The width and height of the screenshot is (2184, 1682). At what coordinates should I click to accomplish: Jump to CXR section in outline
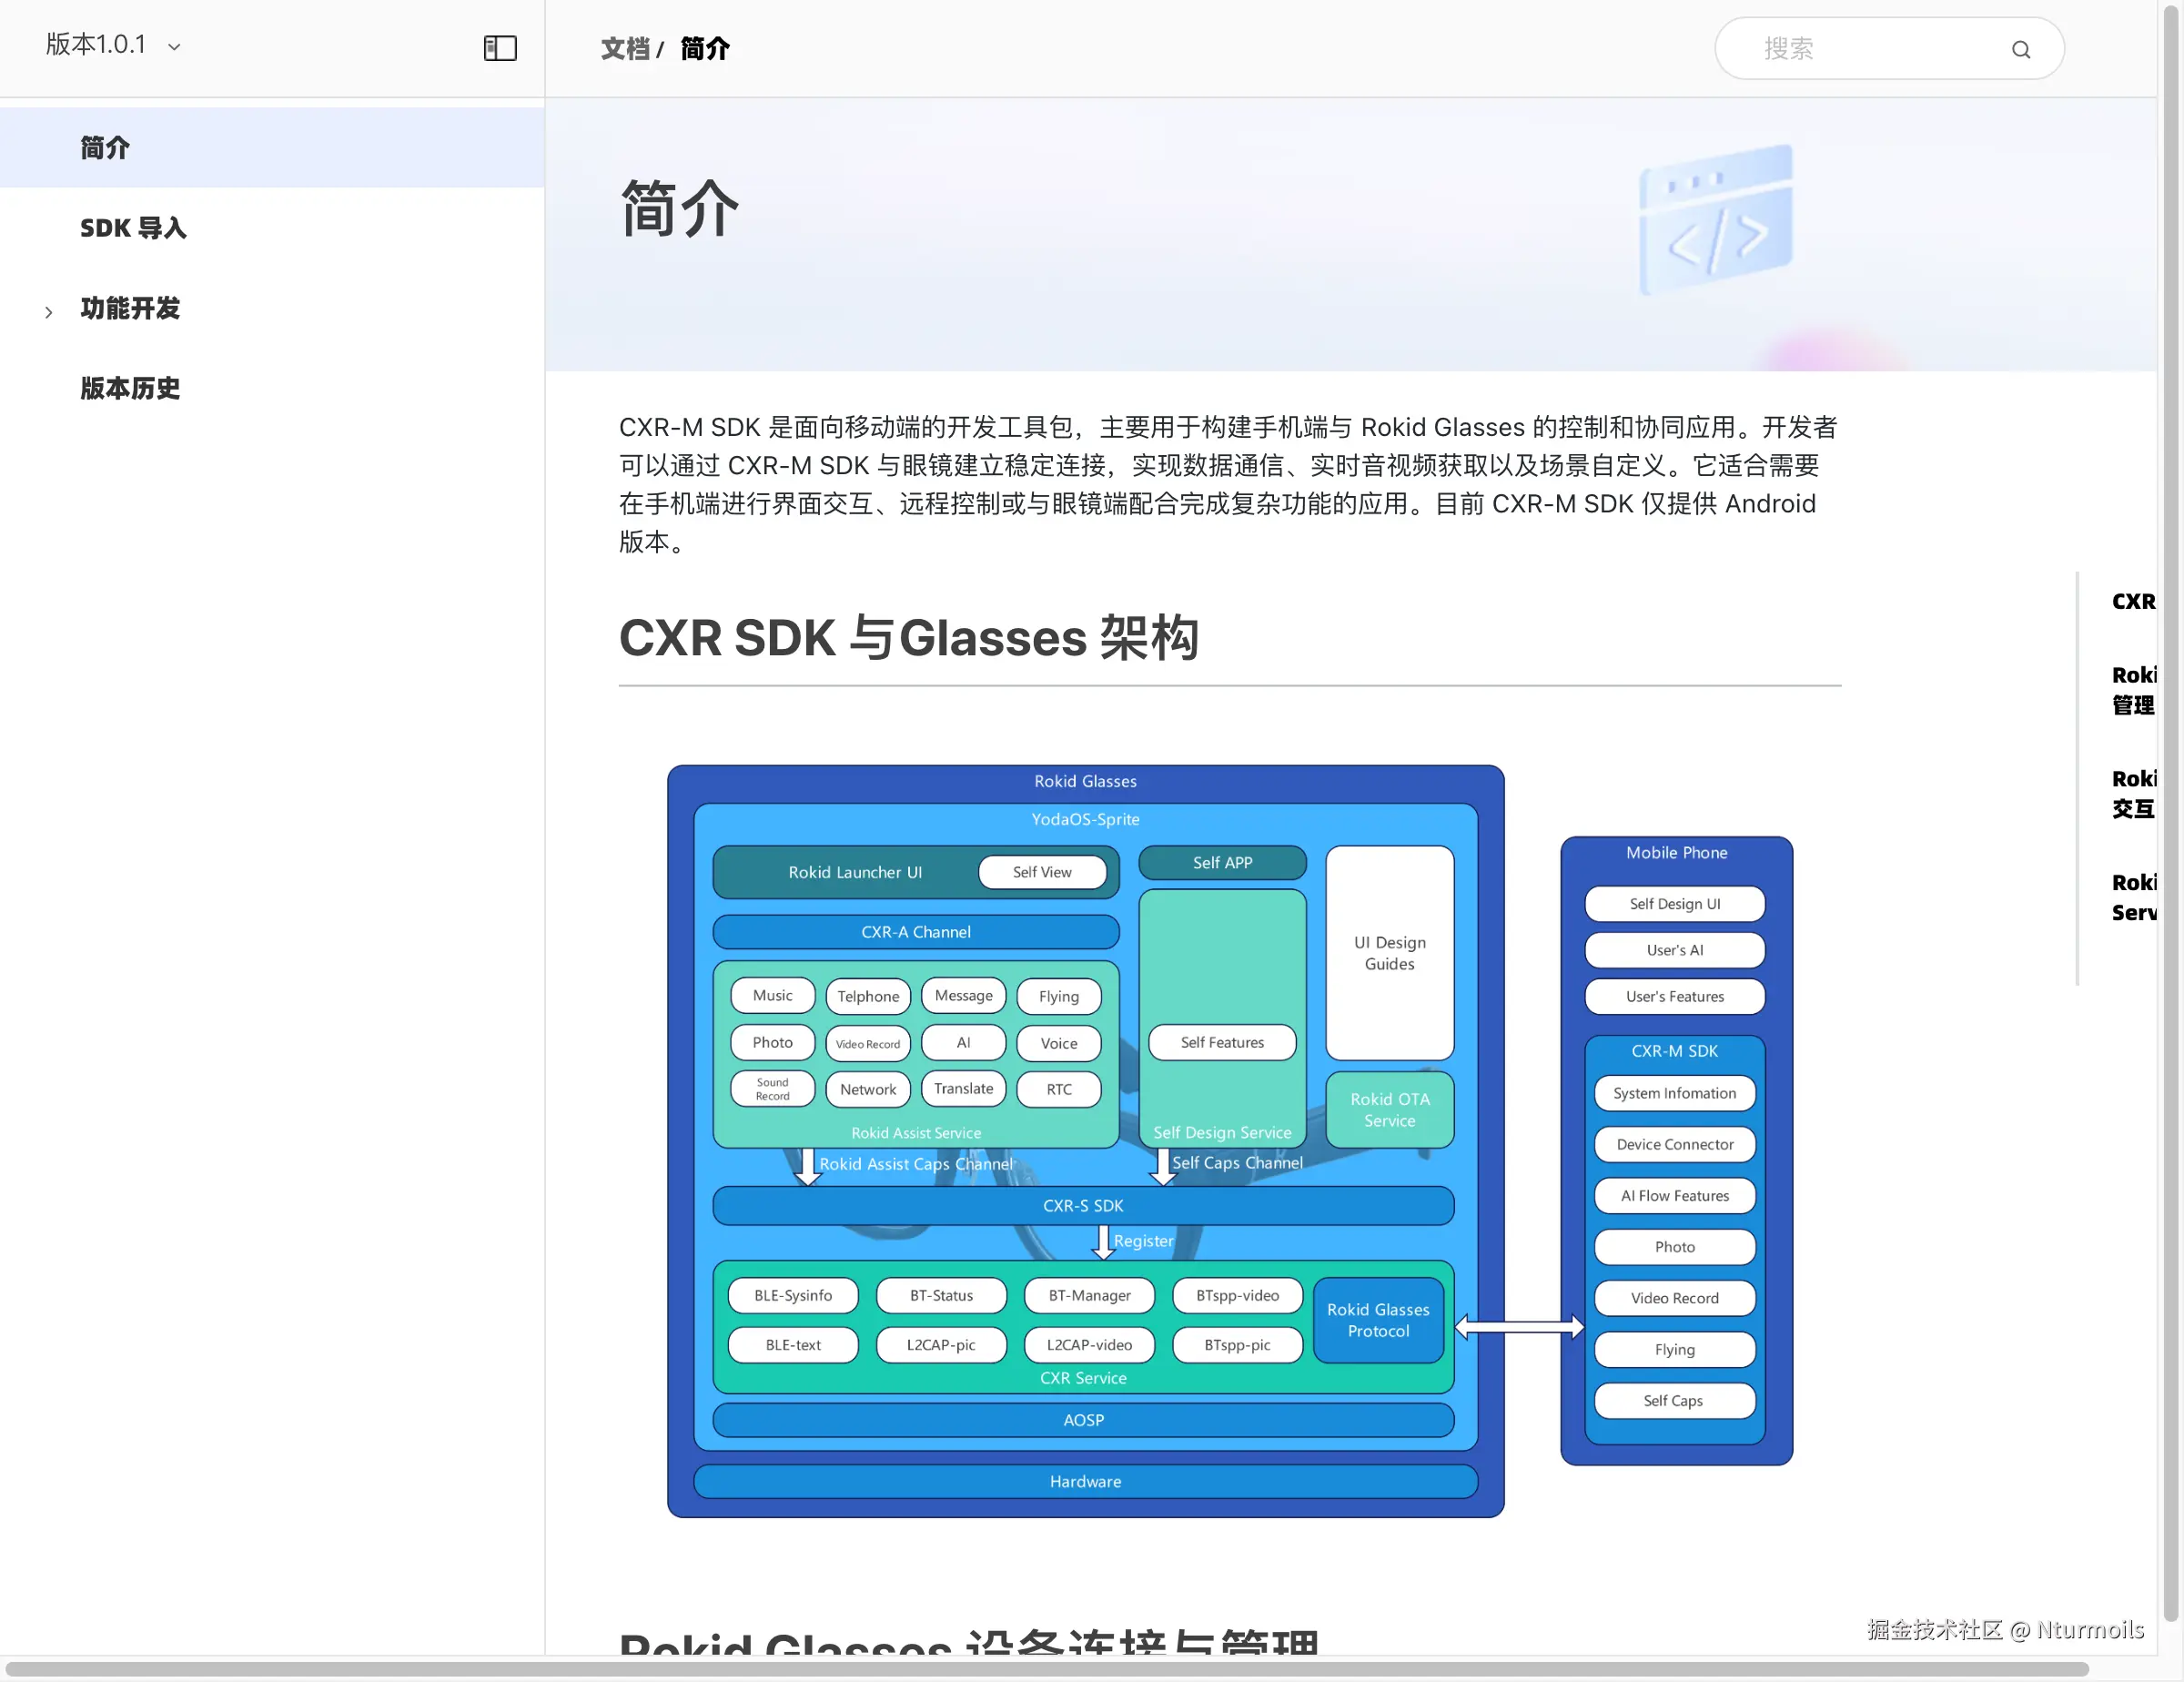point(2133,601)
